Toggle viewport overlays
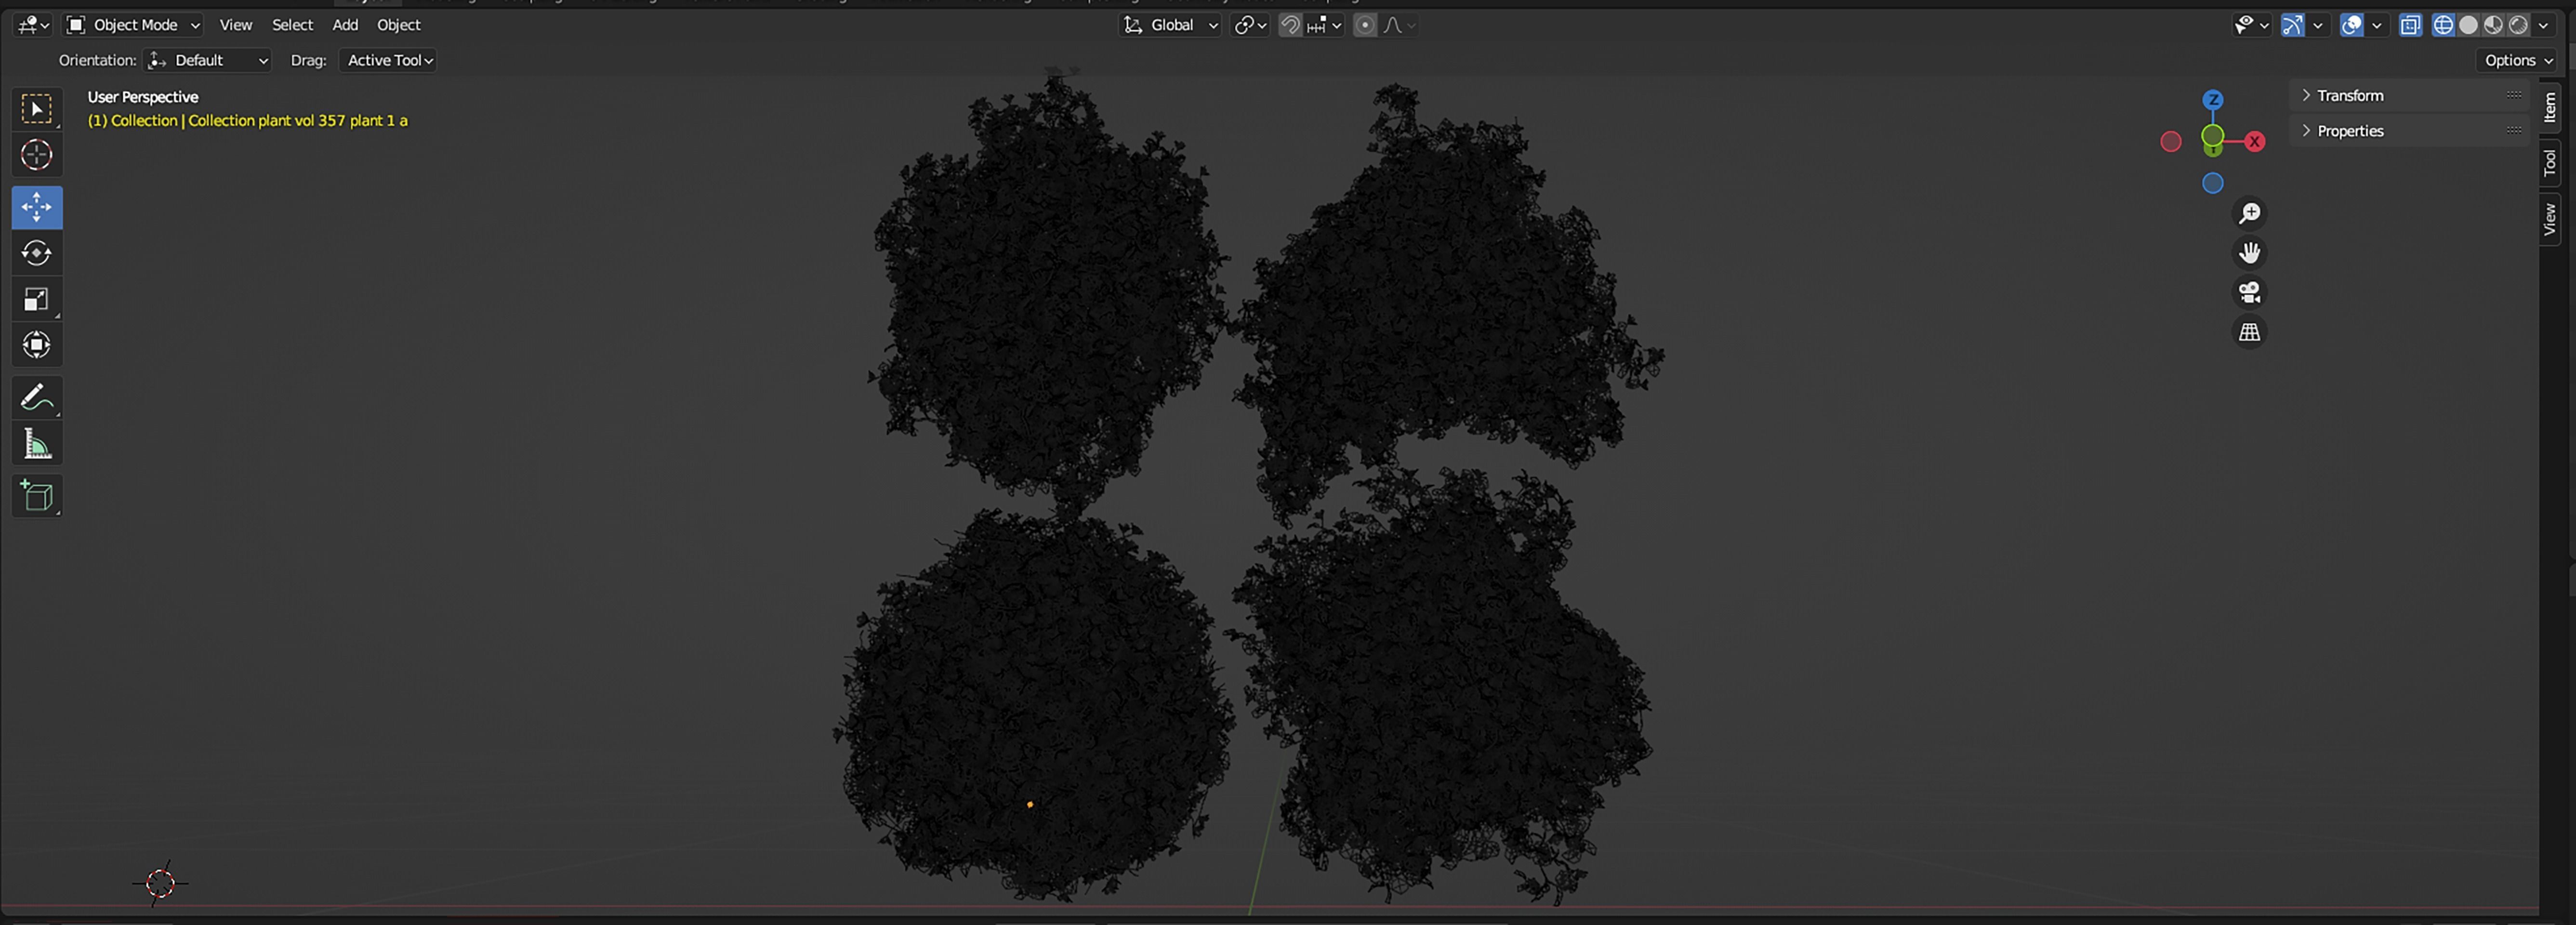Image resolution: width=2576 pixels, height=925 pixels. click(x=2352, y=25)
